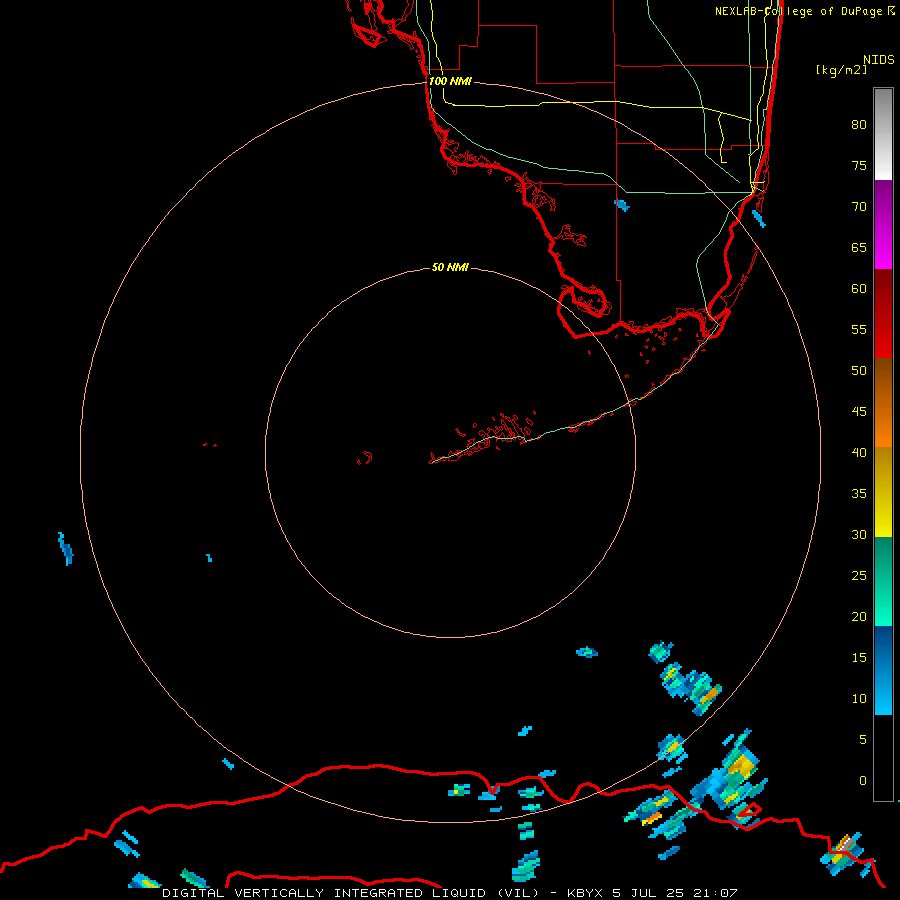Pick the magenta segment of the color bar
The height and width of the screenshot is (900, 900).
tap(883, 224)
